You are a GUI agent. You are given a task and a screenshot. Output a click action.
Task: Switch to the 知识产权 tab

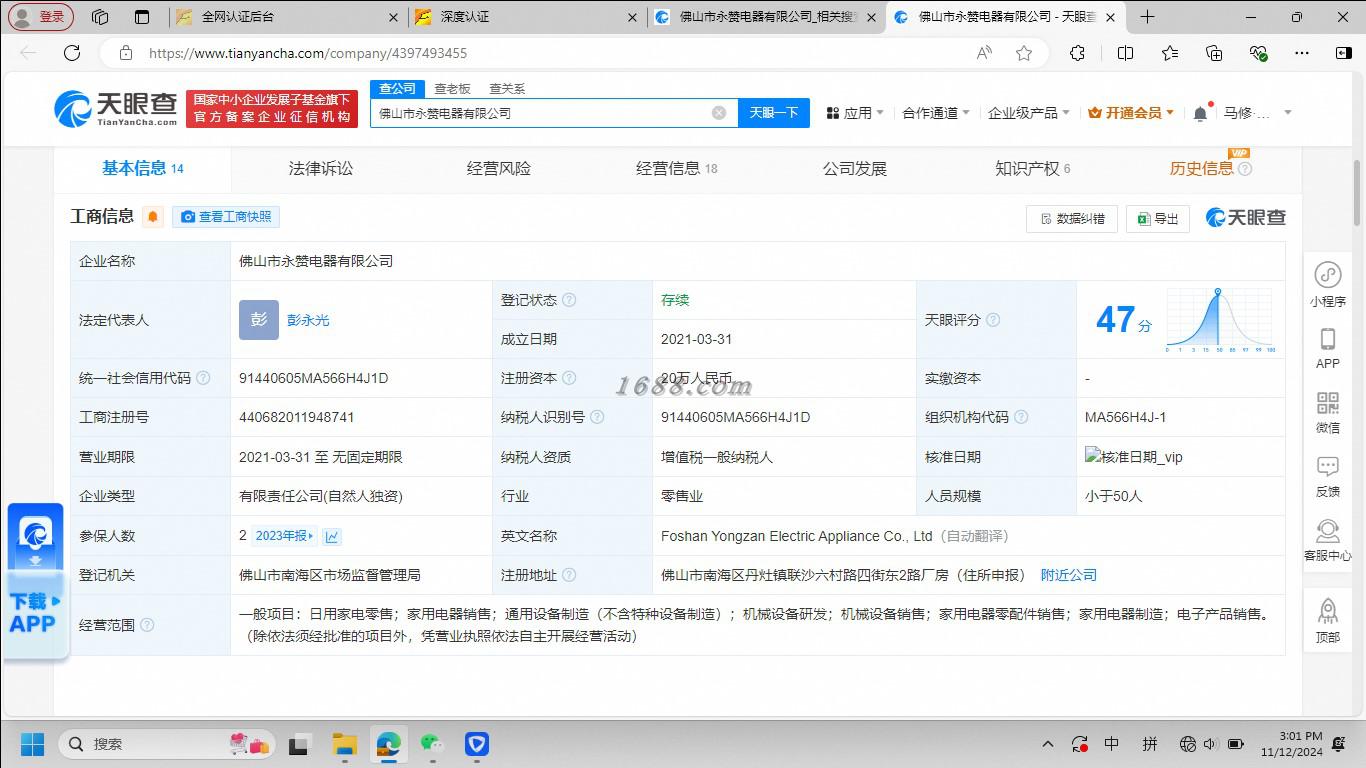point(1033,168)
